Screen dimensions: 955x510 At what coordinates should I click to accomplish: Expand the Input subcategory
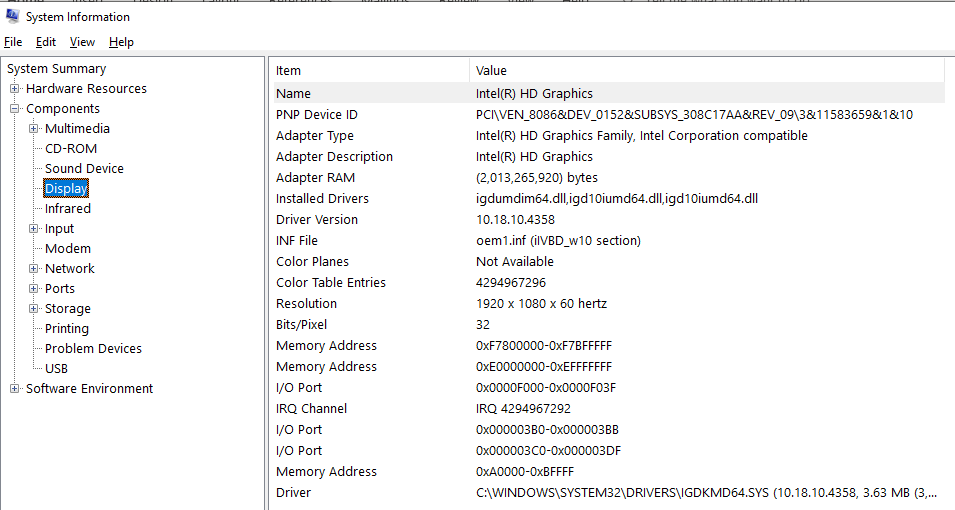pyautogui.click(x=33, y=228)
